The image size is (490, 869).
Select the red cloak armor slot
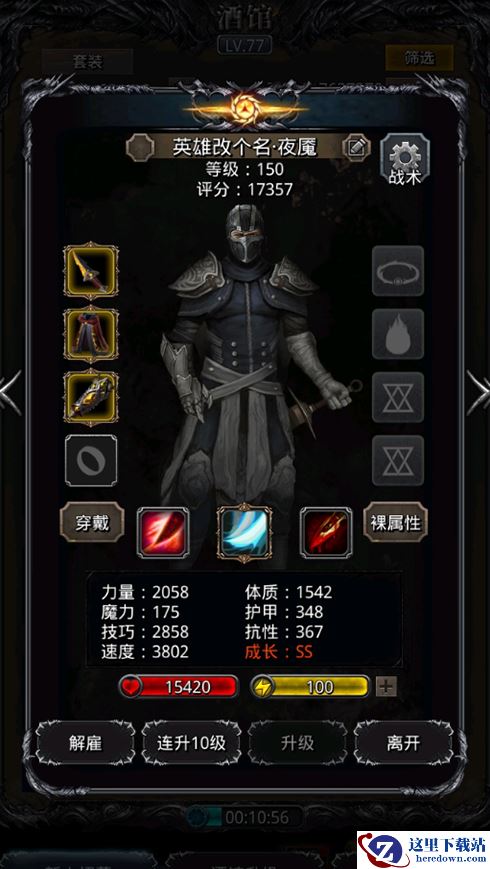91,334
